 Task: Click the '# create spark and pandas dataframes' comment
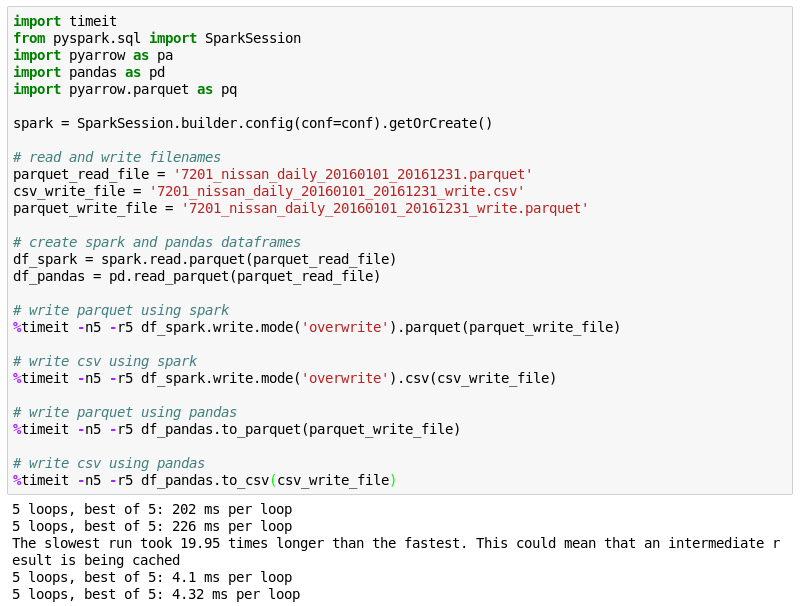pos(157,242)
